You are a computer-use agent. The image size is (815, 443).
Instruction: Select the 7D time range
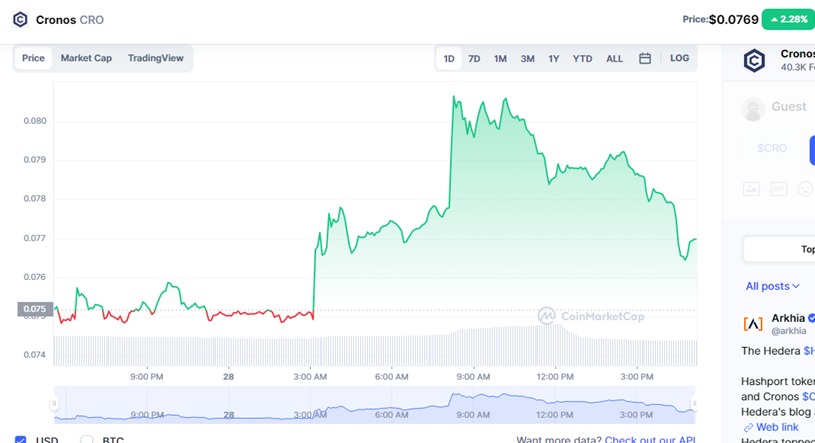474,58
